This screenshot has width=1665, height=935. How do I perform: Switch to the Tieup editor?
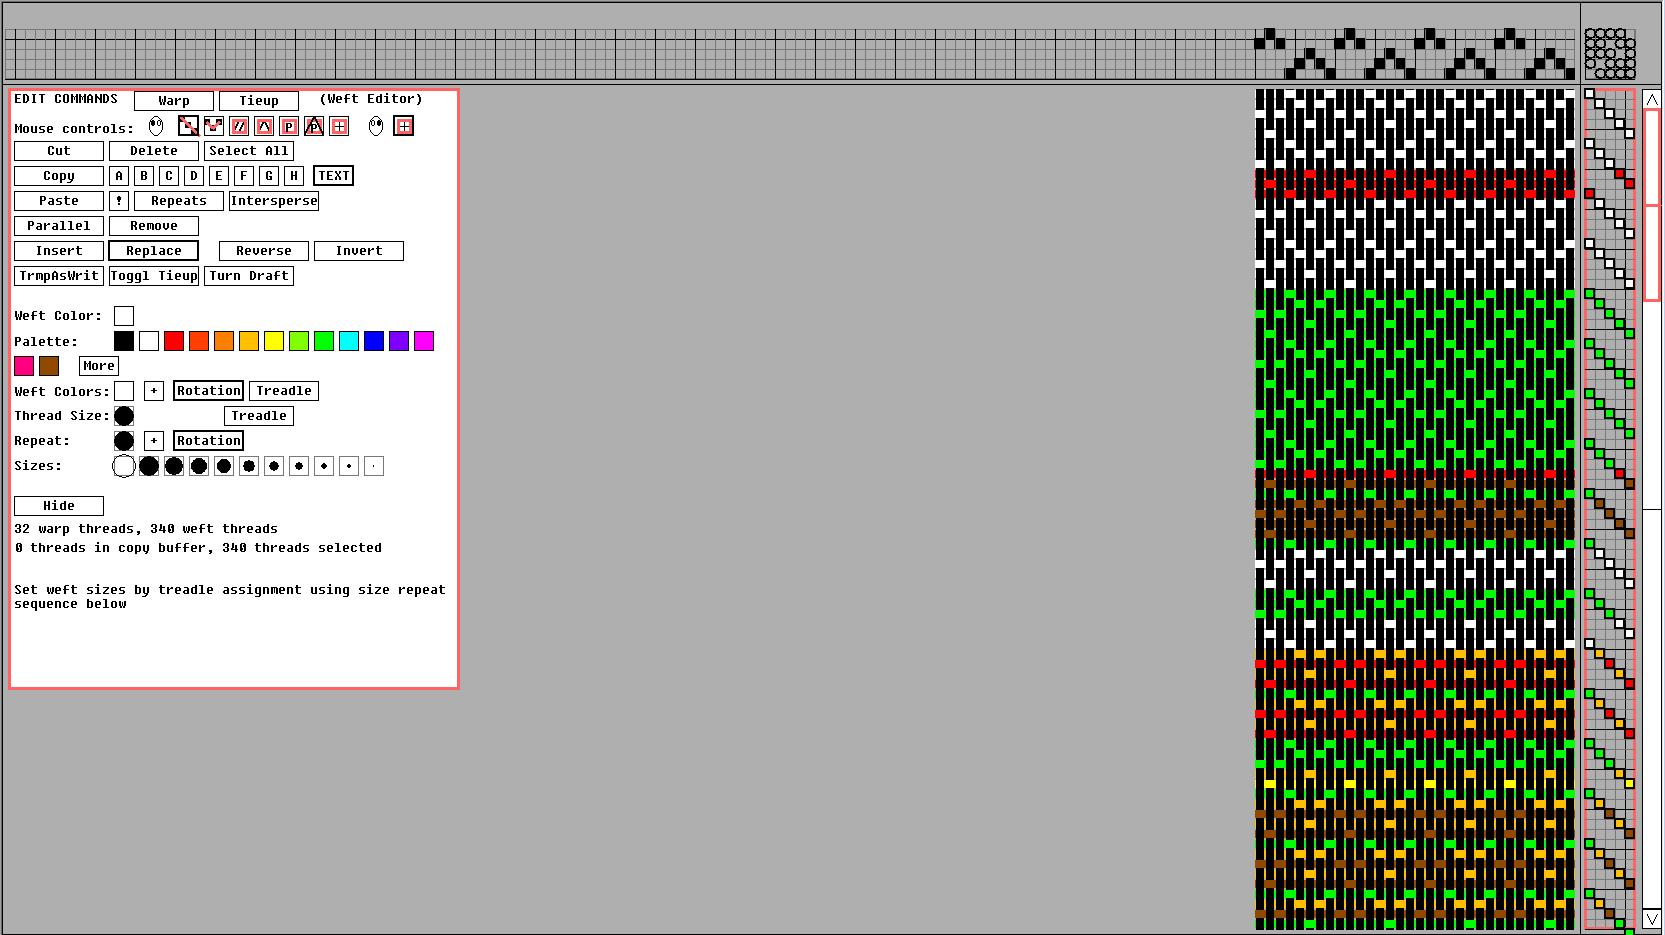(258, 101)
